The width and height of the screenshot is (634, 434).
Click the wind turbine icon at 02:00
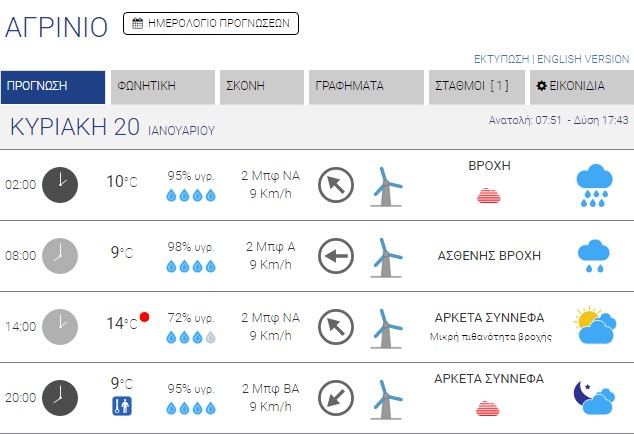coord(387,185)
